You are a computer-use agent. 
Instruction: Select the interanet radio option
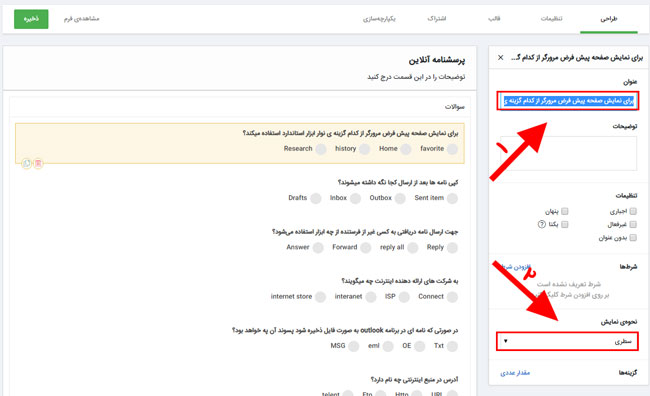tap(371, 297)
